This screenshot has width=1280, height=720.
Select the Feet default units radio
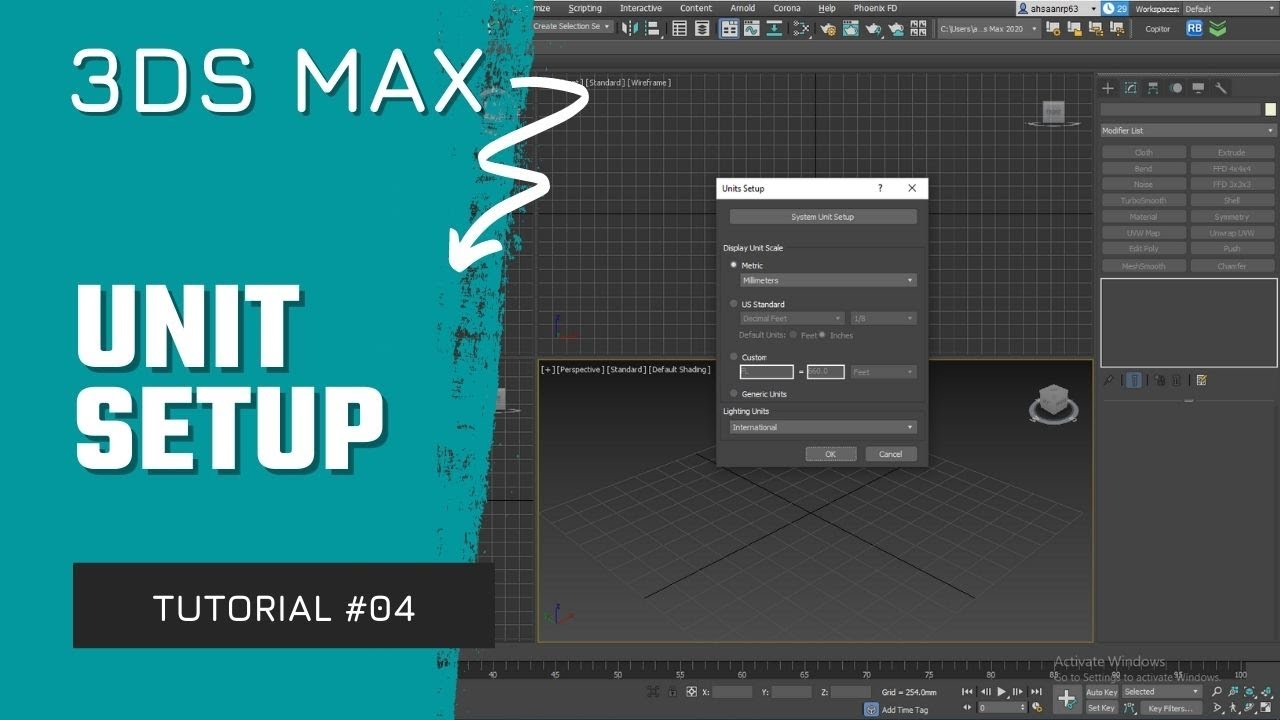794,335
